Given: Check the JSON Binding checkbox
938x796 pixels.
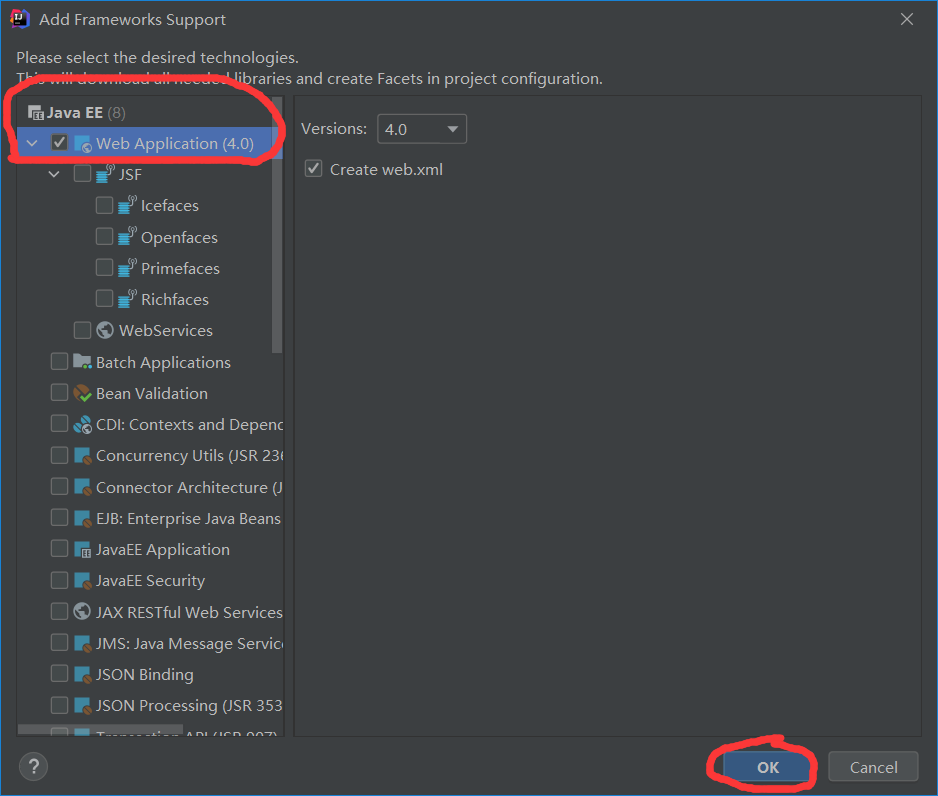Looking at the screenshot, I should coord(59,673).
